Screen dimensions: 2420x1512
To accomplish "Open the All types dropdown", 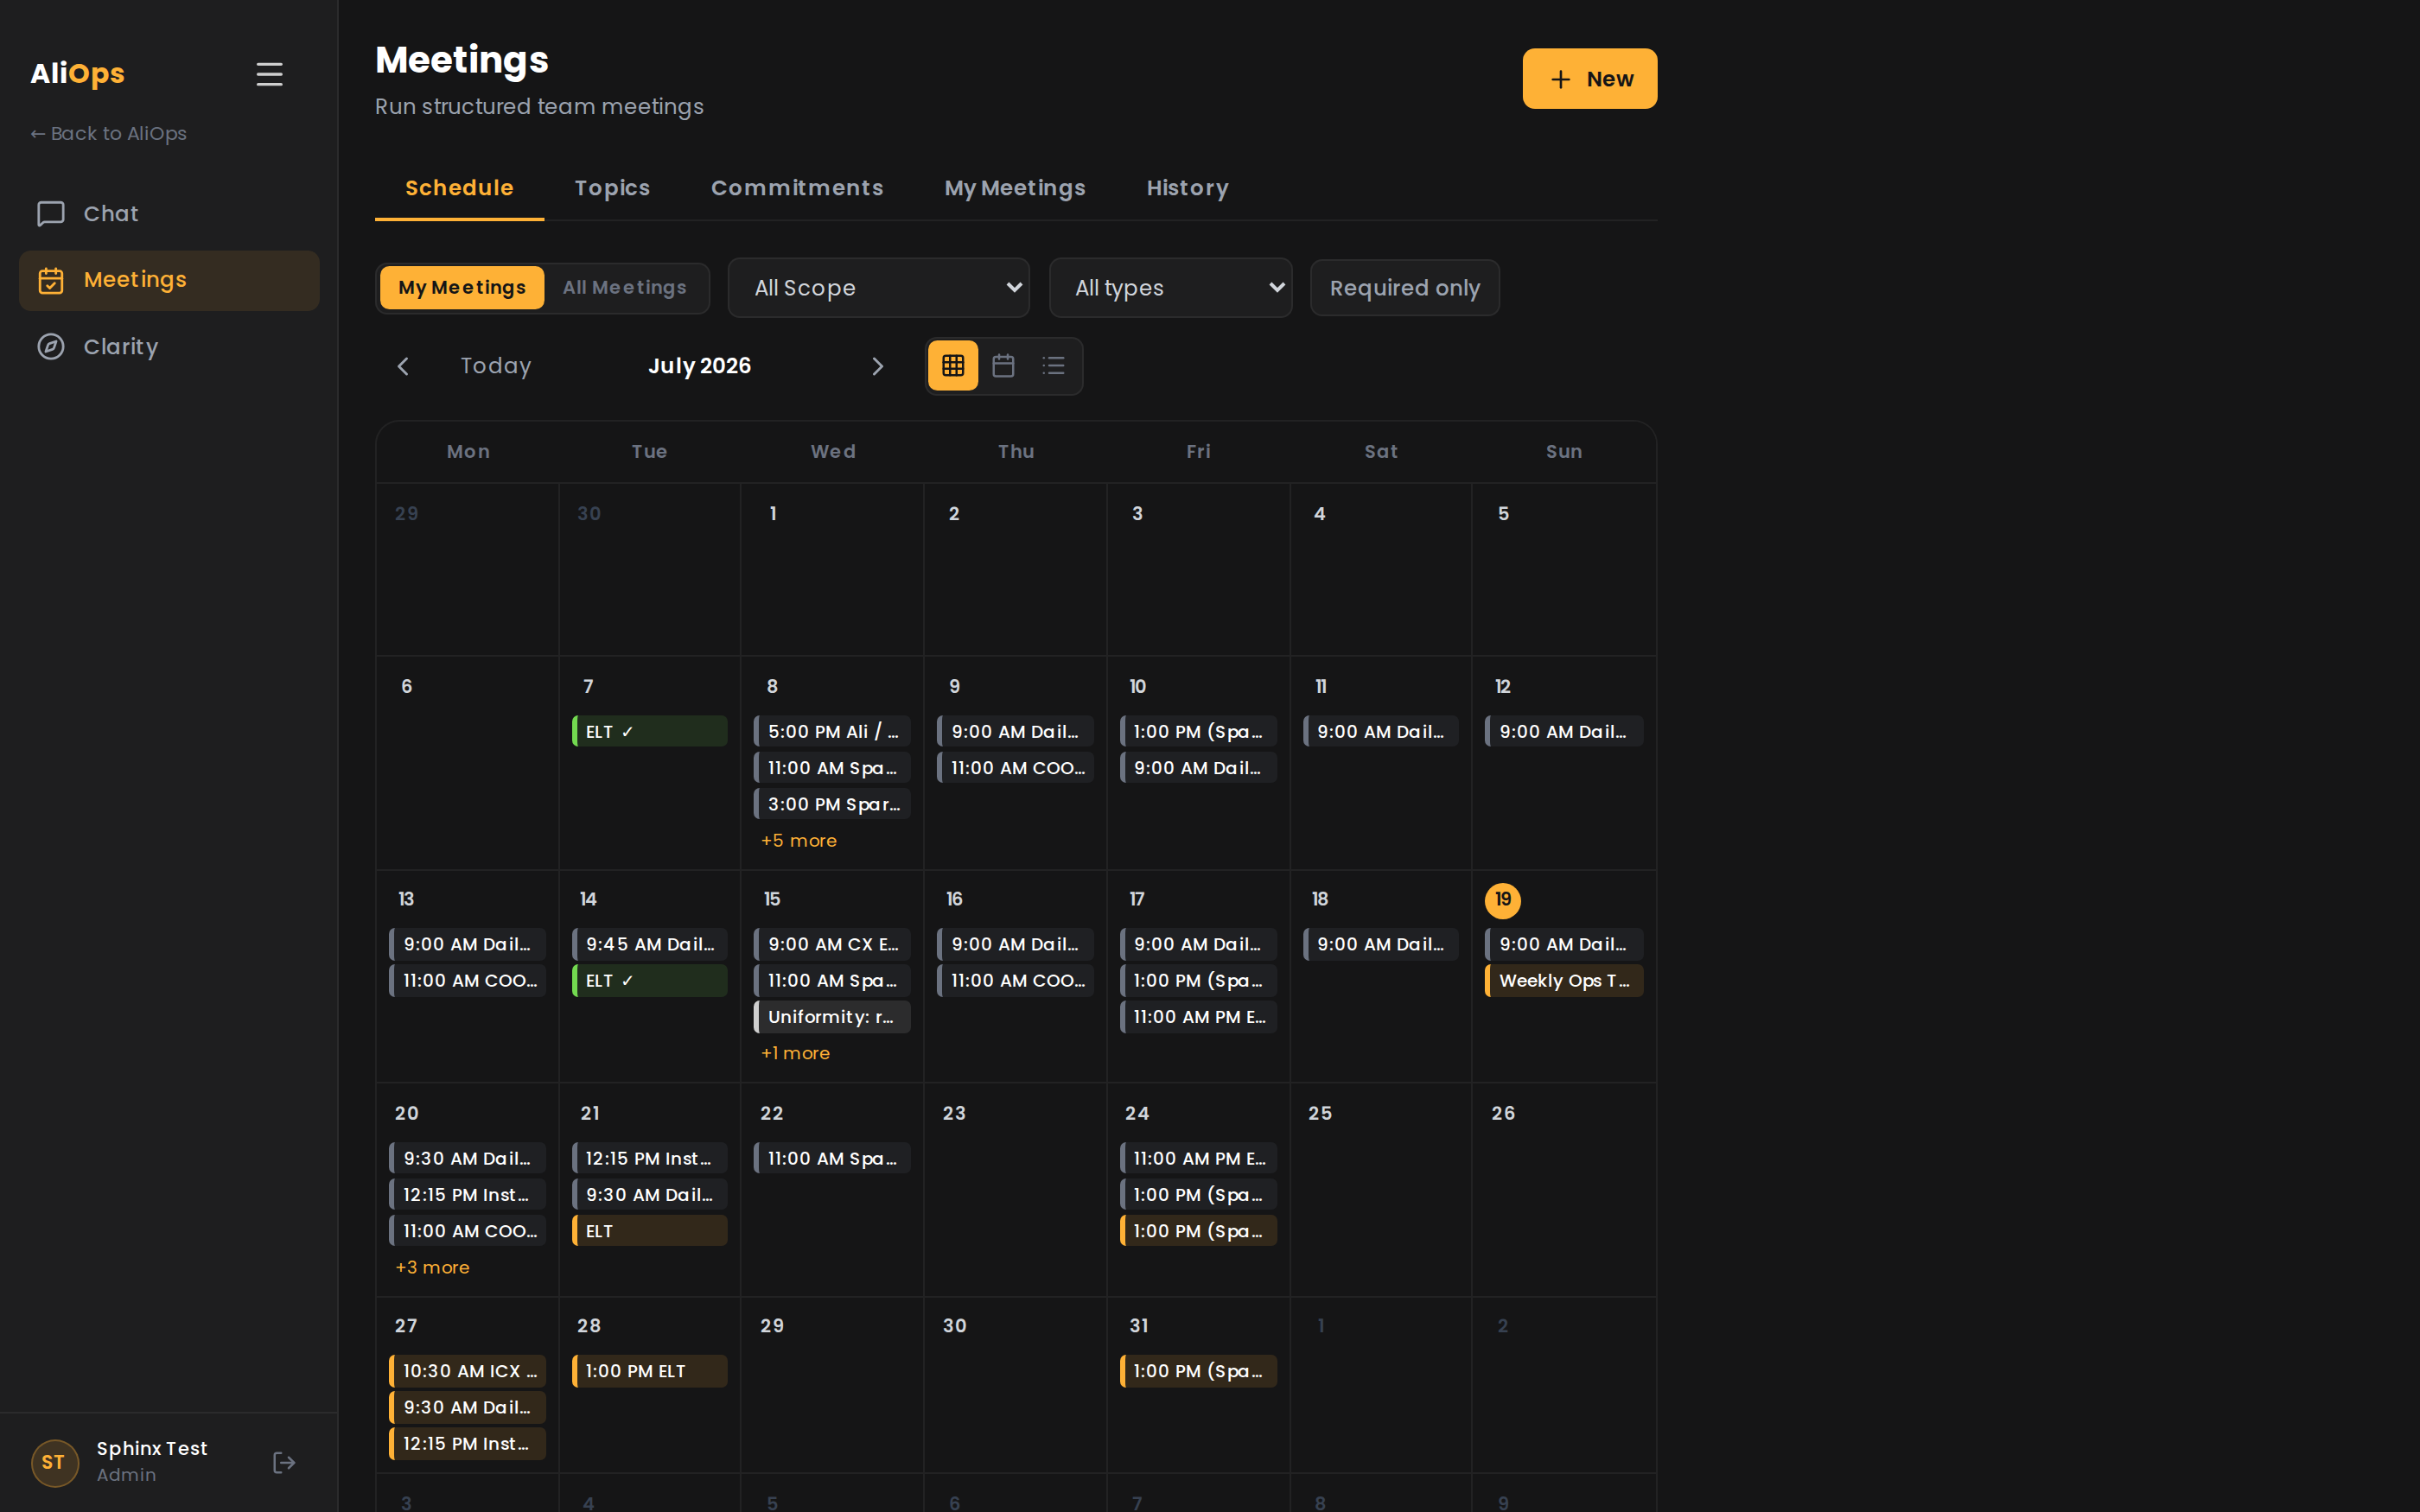I will click(x=1170, y=288).
